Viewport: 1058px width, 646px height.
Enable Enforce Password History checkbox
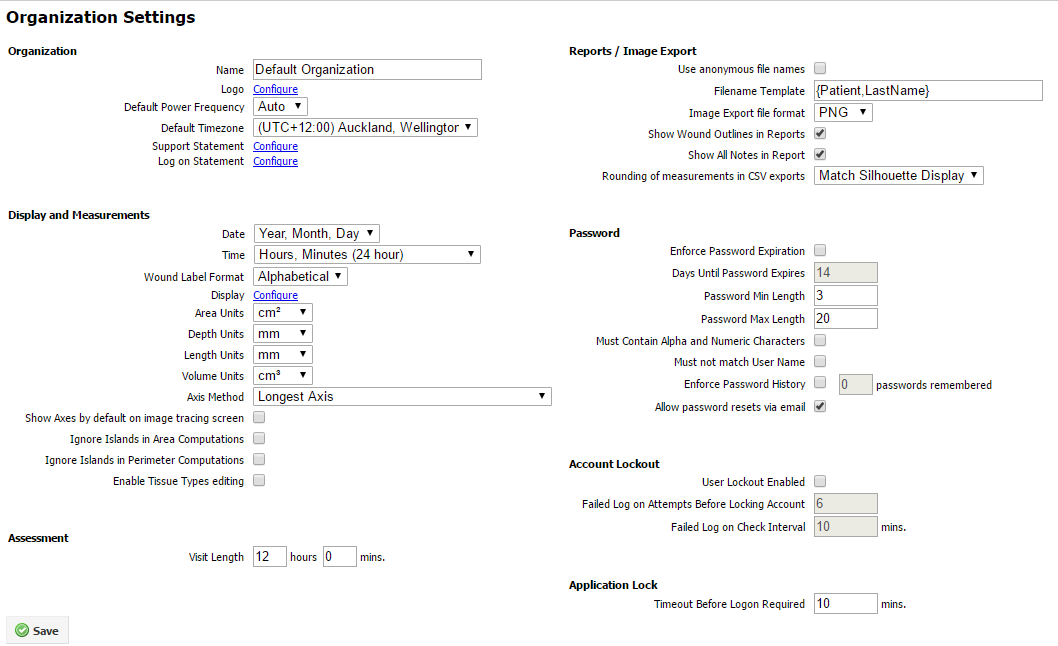(820, 383)
